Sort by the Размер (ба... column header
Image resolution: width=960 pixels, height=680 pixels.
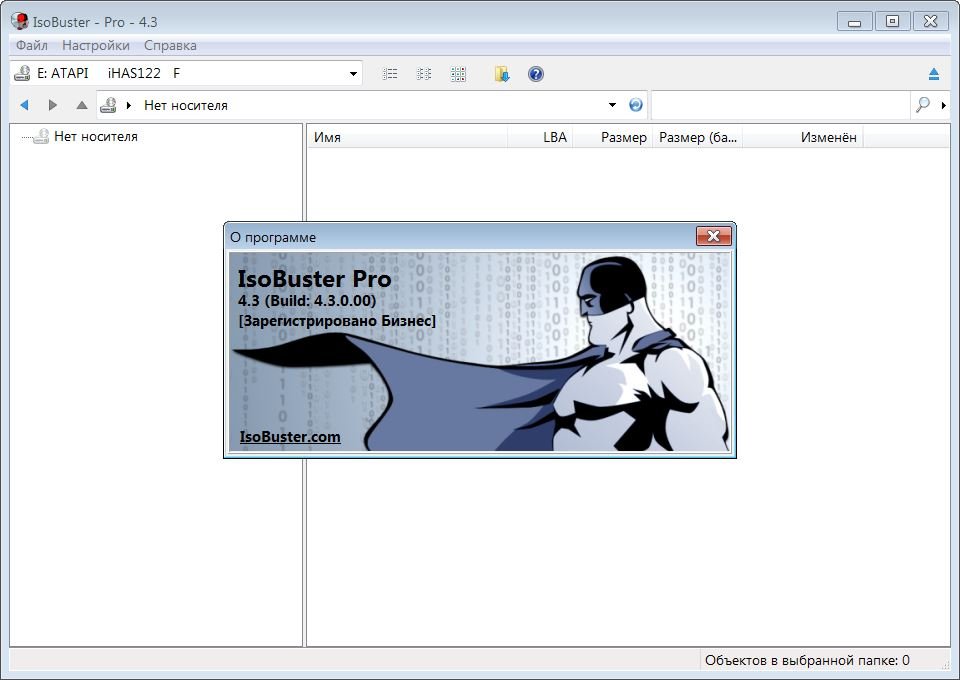(x=697, y=137)
